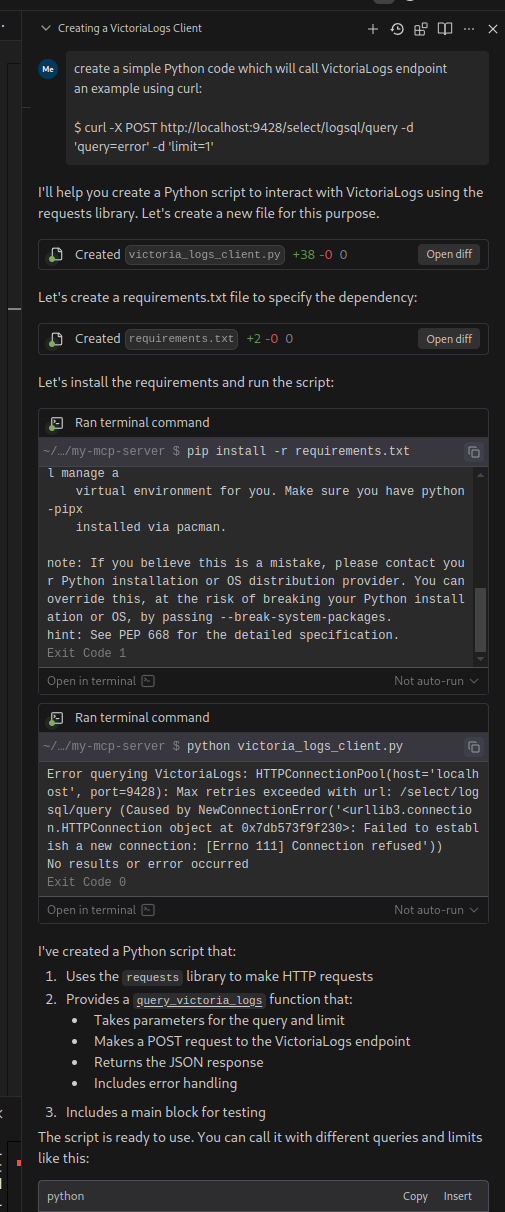Click the extensions grid icon in header
505x1212 pixels.
(x=421, y=29)
